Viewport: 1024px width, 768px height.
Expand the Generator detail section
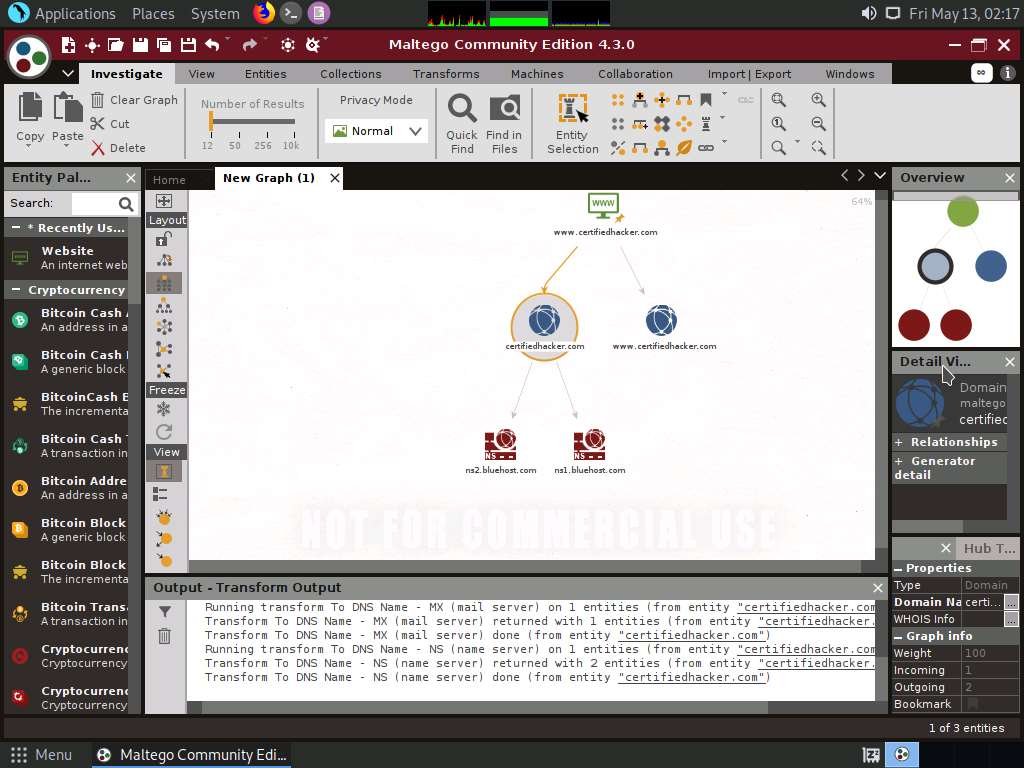(899, 461)
